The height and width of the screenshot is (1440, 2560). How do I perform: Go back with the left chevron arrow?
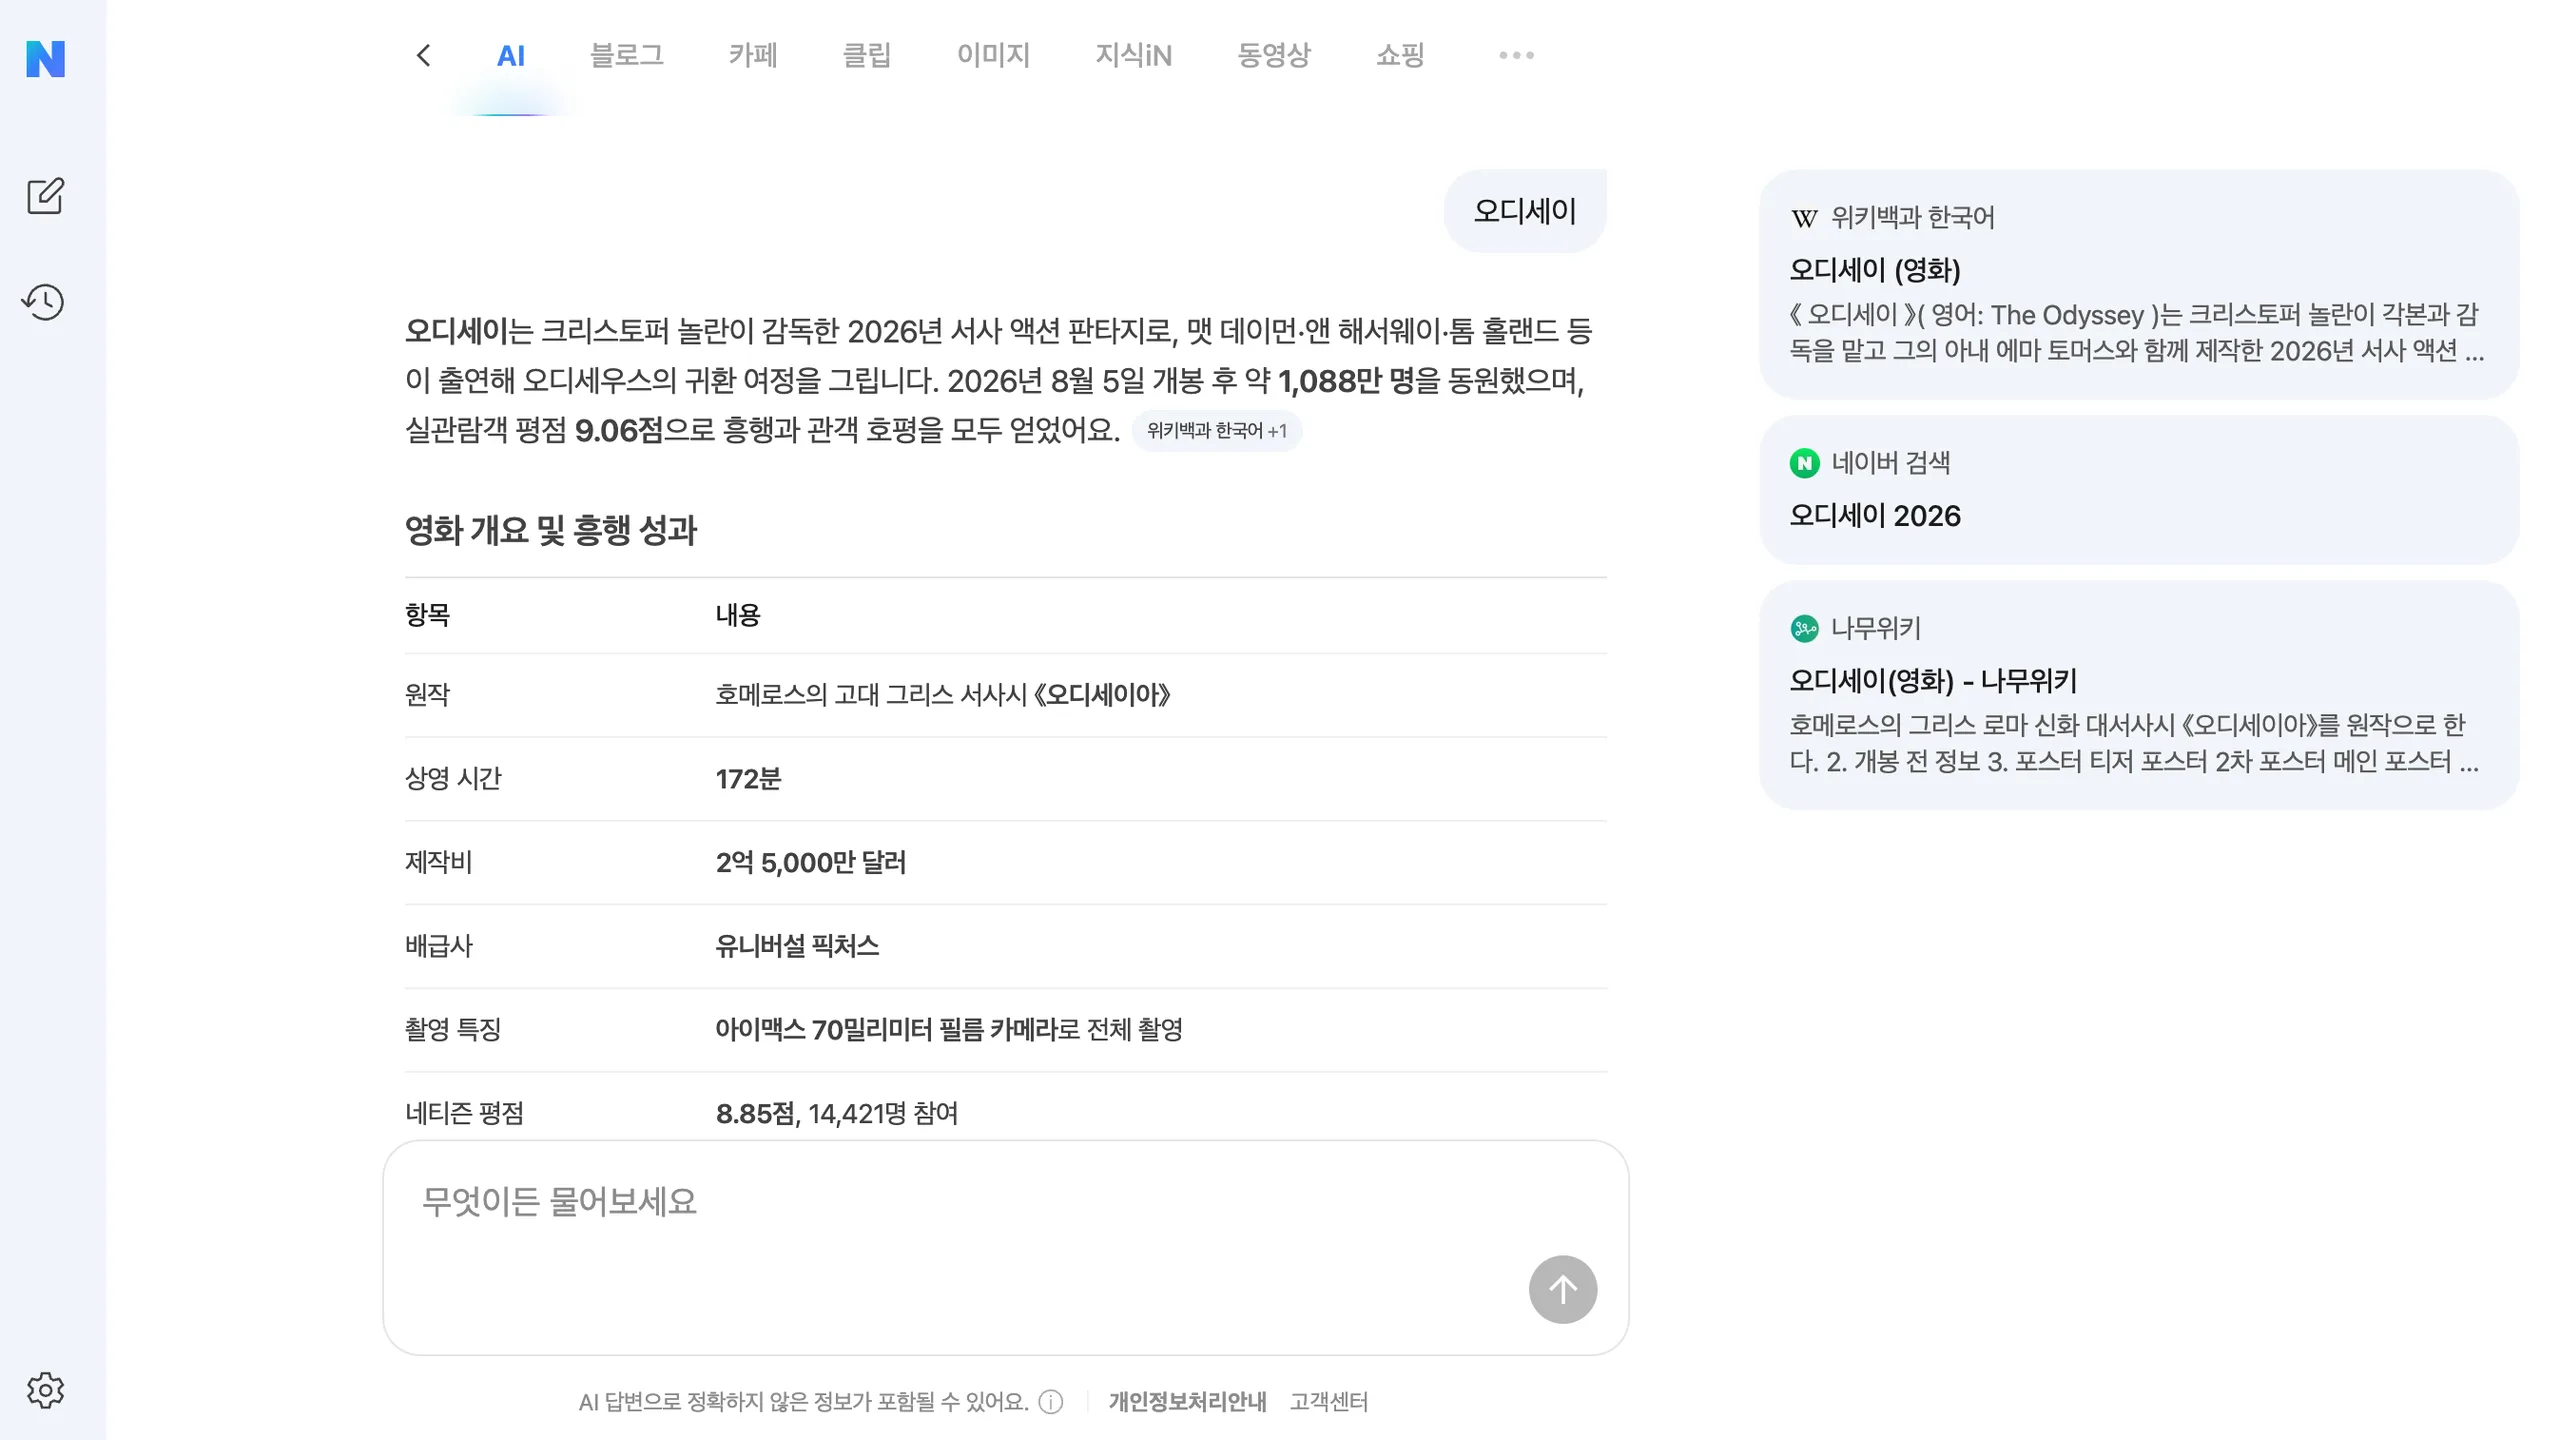(423, 55)
